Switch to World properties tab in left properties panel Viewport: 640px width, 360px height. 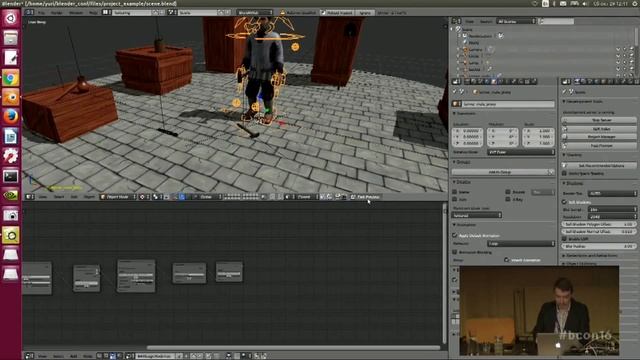coord(487,82)
